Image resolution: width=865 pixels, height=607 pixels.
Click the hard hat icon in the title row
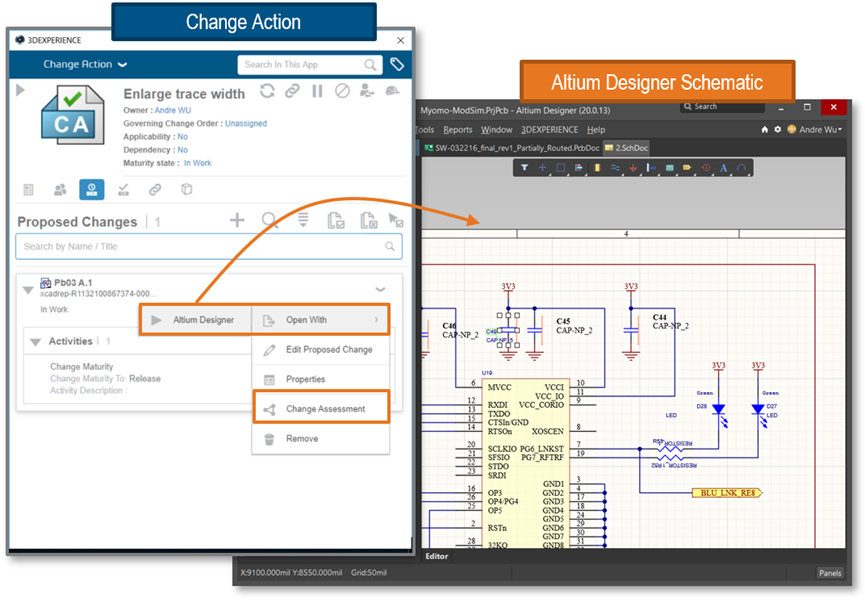coord(392,91)
